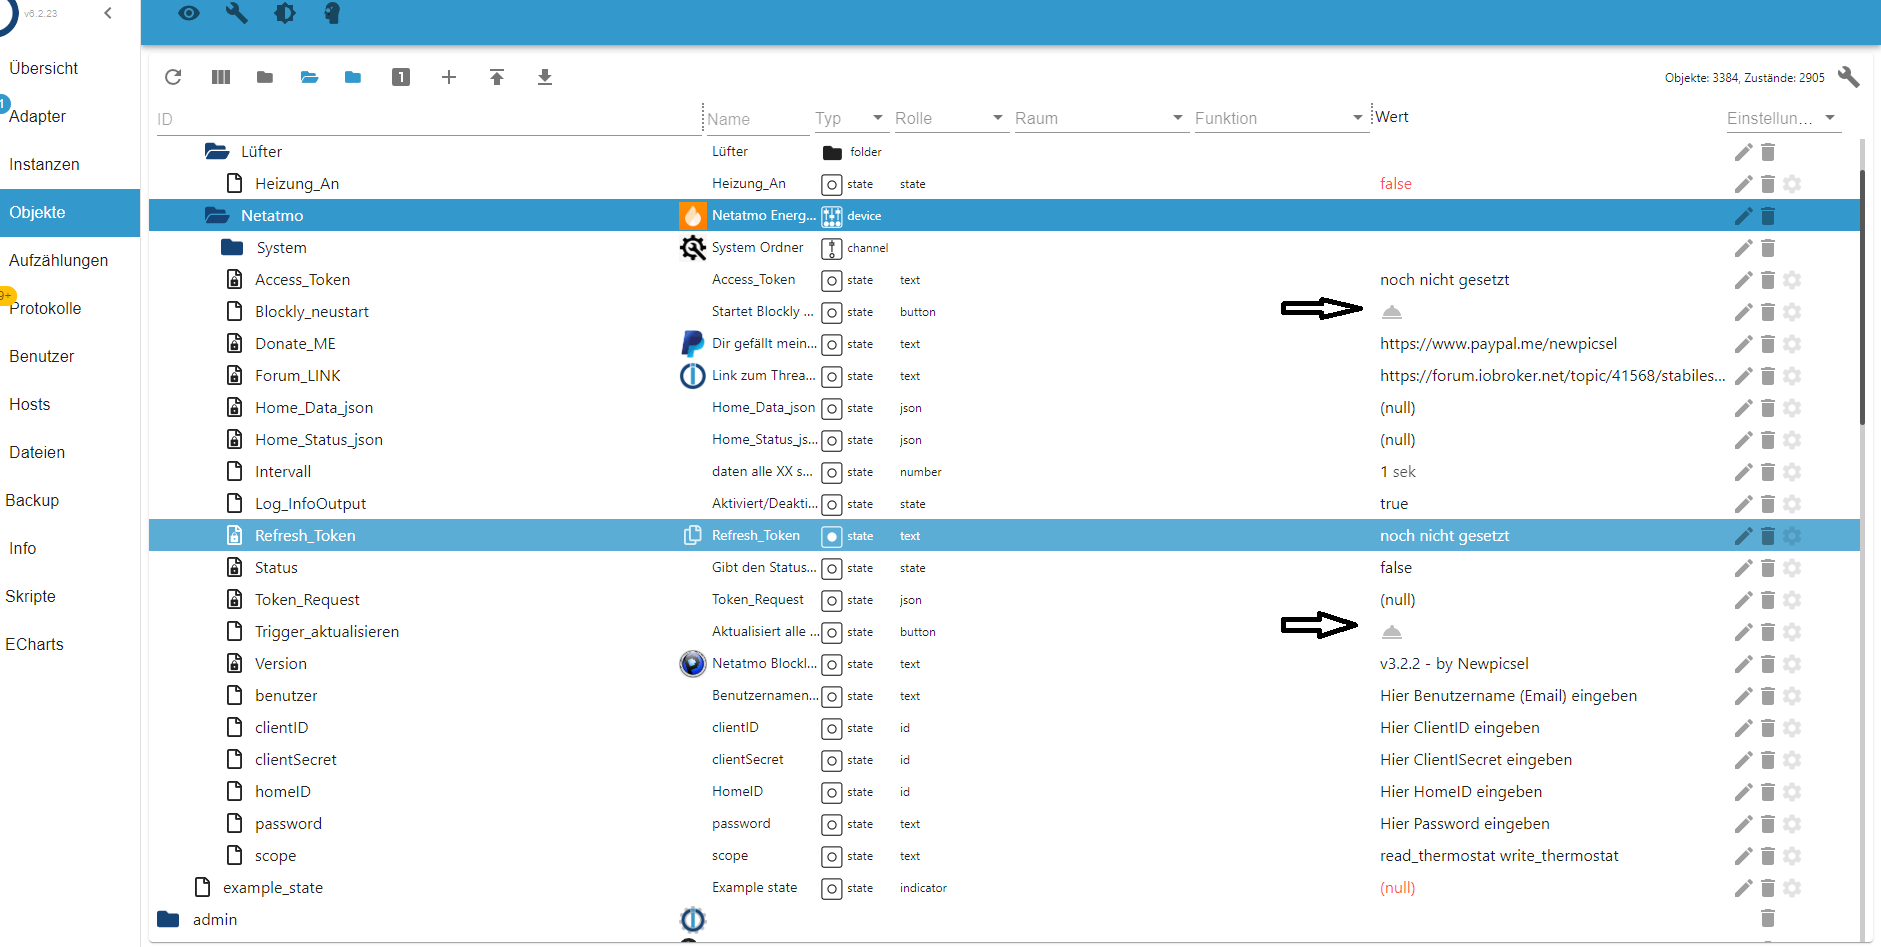
Task: Click Intervall value 1 sek
Action: 1398,472
